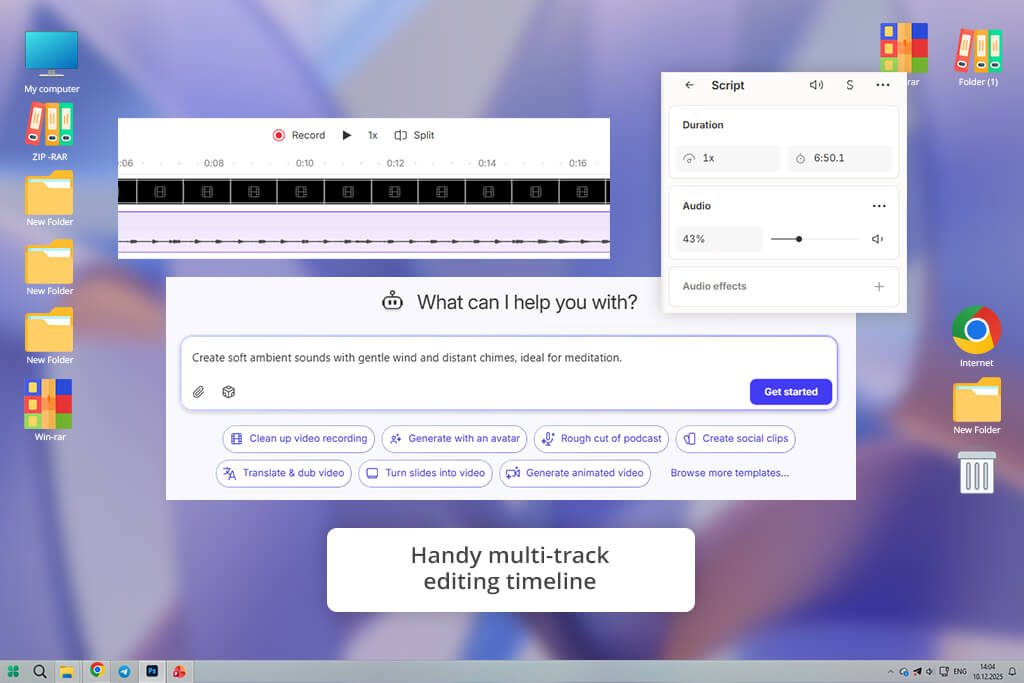
Task: Open notifications bell in system tray
Action: click(x=1012, y=671)
